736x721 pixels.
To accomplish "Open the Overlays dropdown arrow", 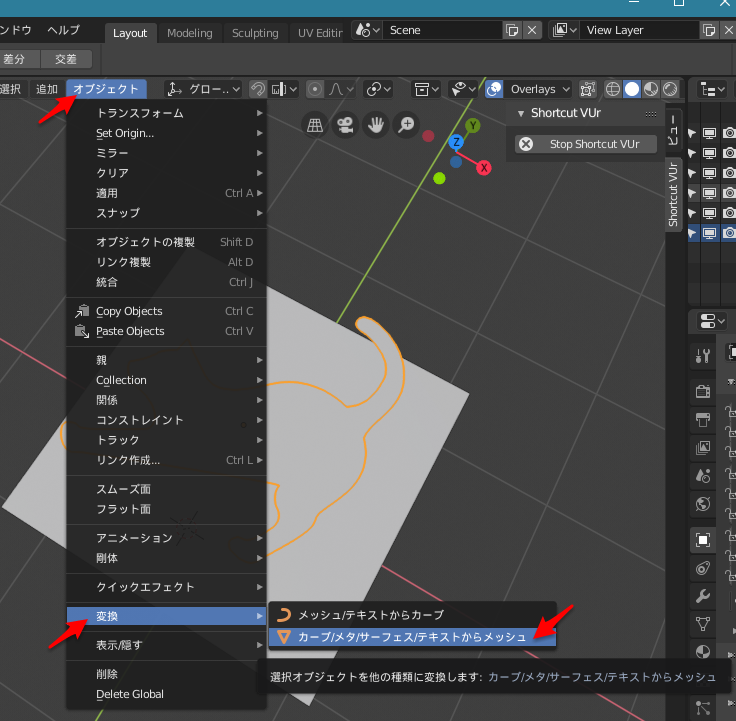I will 566,89.
